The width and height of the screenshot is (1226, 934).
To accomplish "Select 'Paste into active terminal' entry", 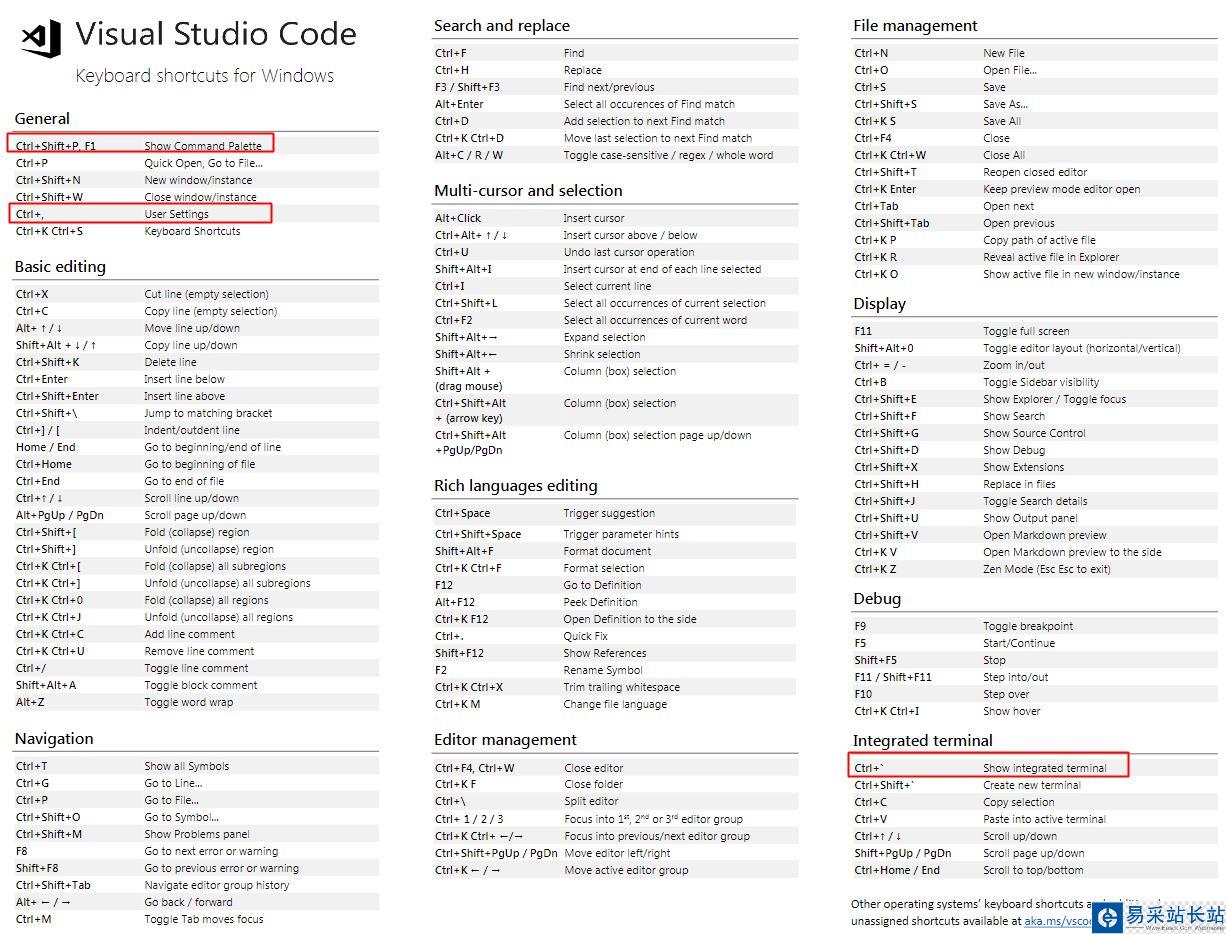I will click(x=1044, y=819).
